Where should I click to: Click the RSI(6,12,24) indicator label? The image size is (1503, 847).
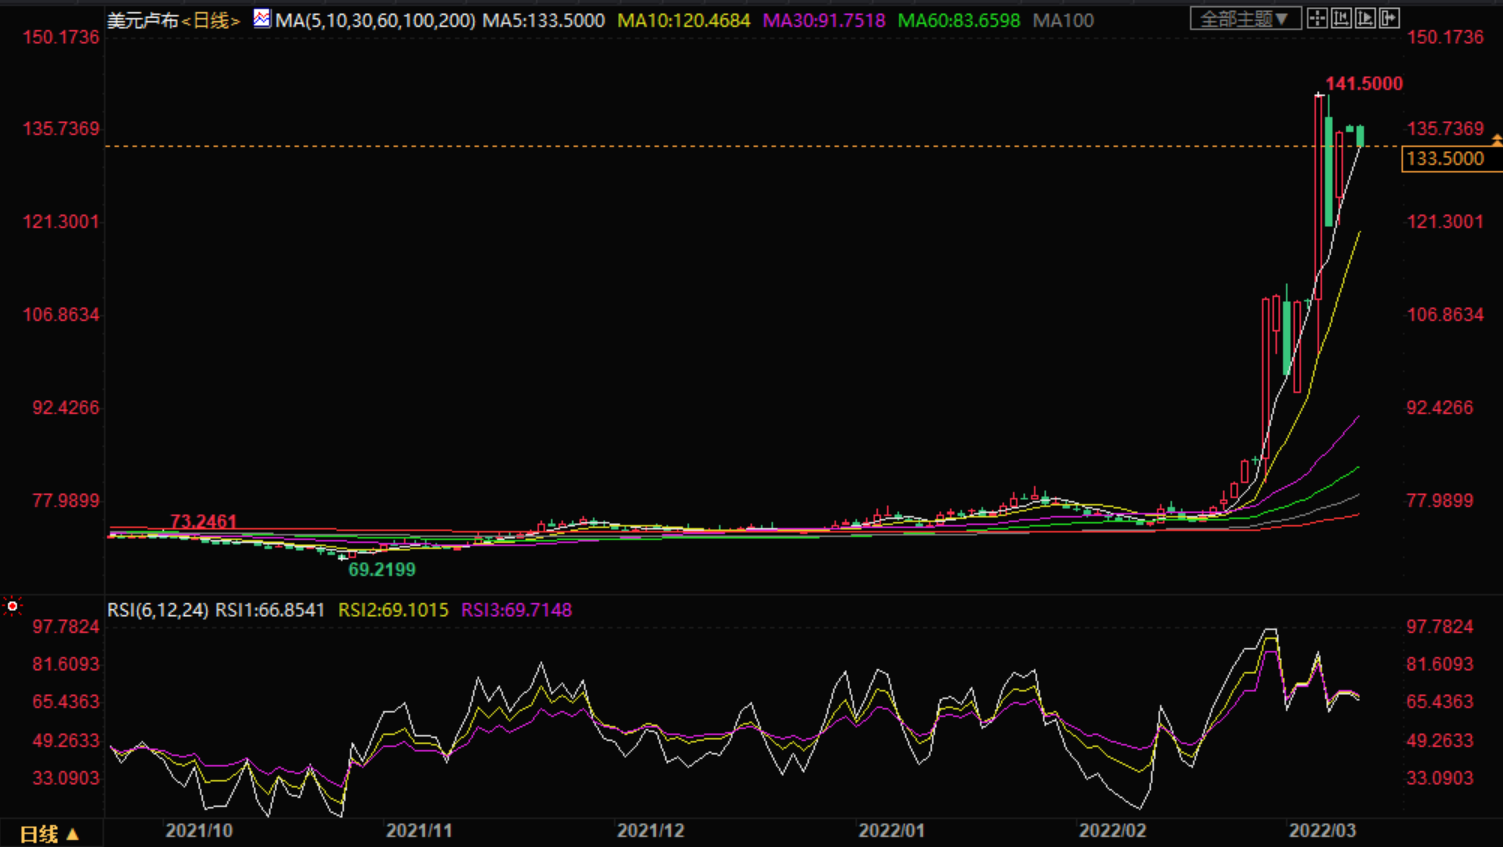pos(158,610)
